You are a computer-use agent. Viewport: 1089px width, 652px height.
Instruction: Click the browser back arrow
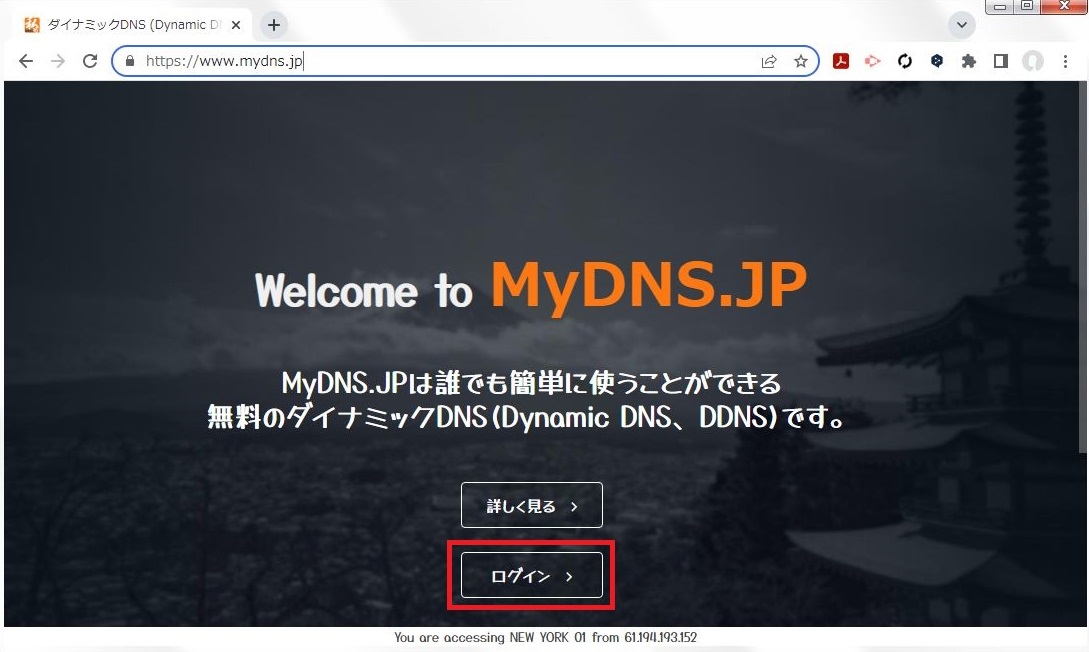tap(26, 61)
